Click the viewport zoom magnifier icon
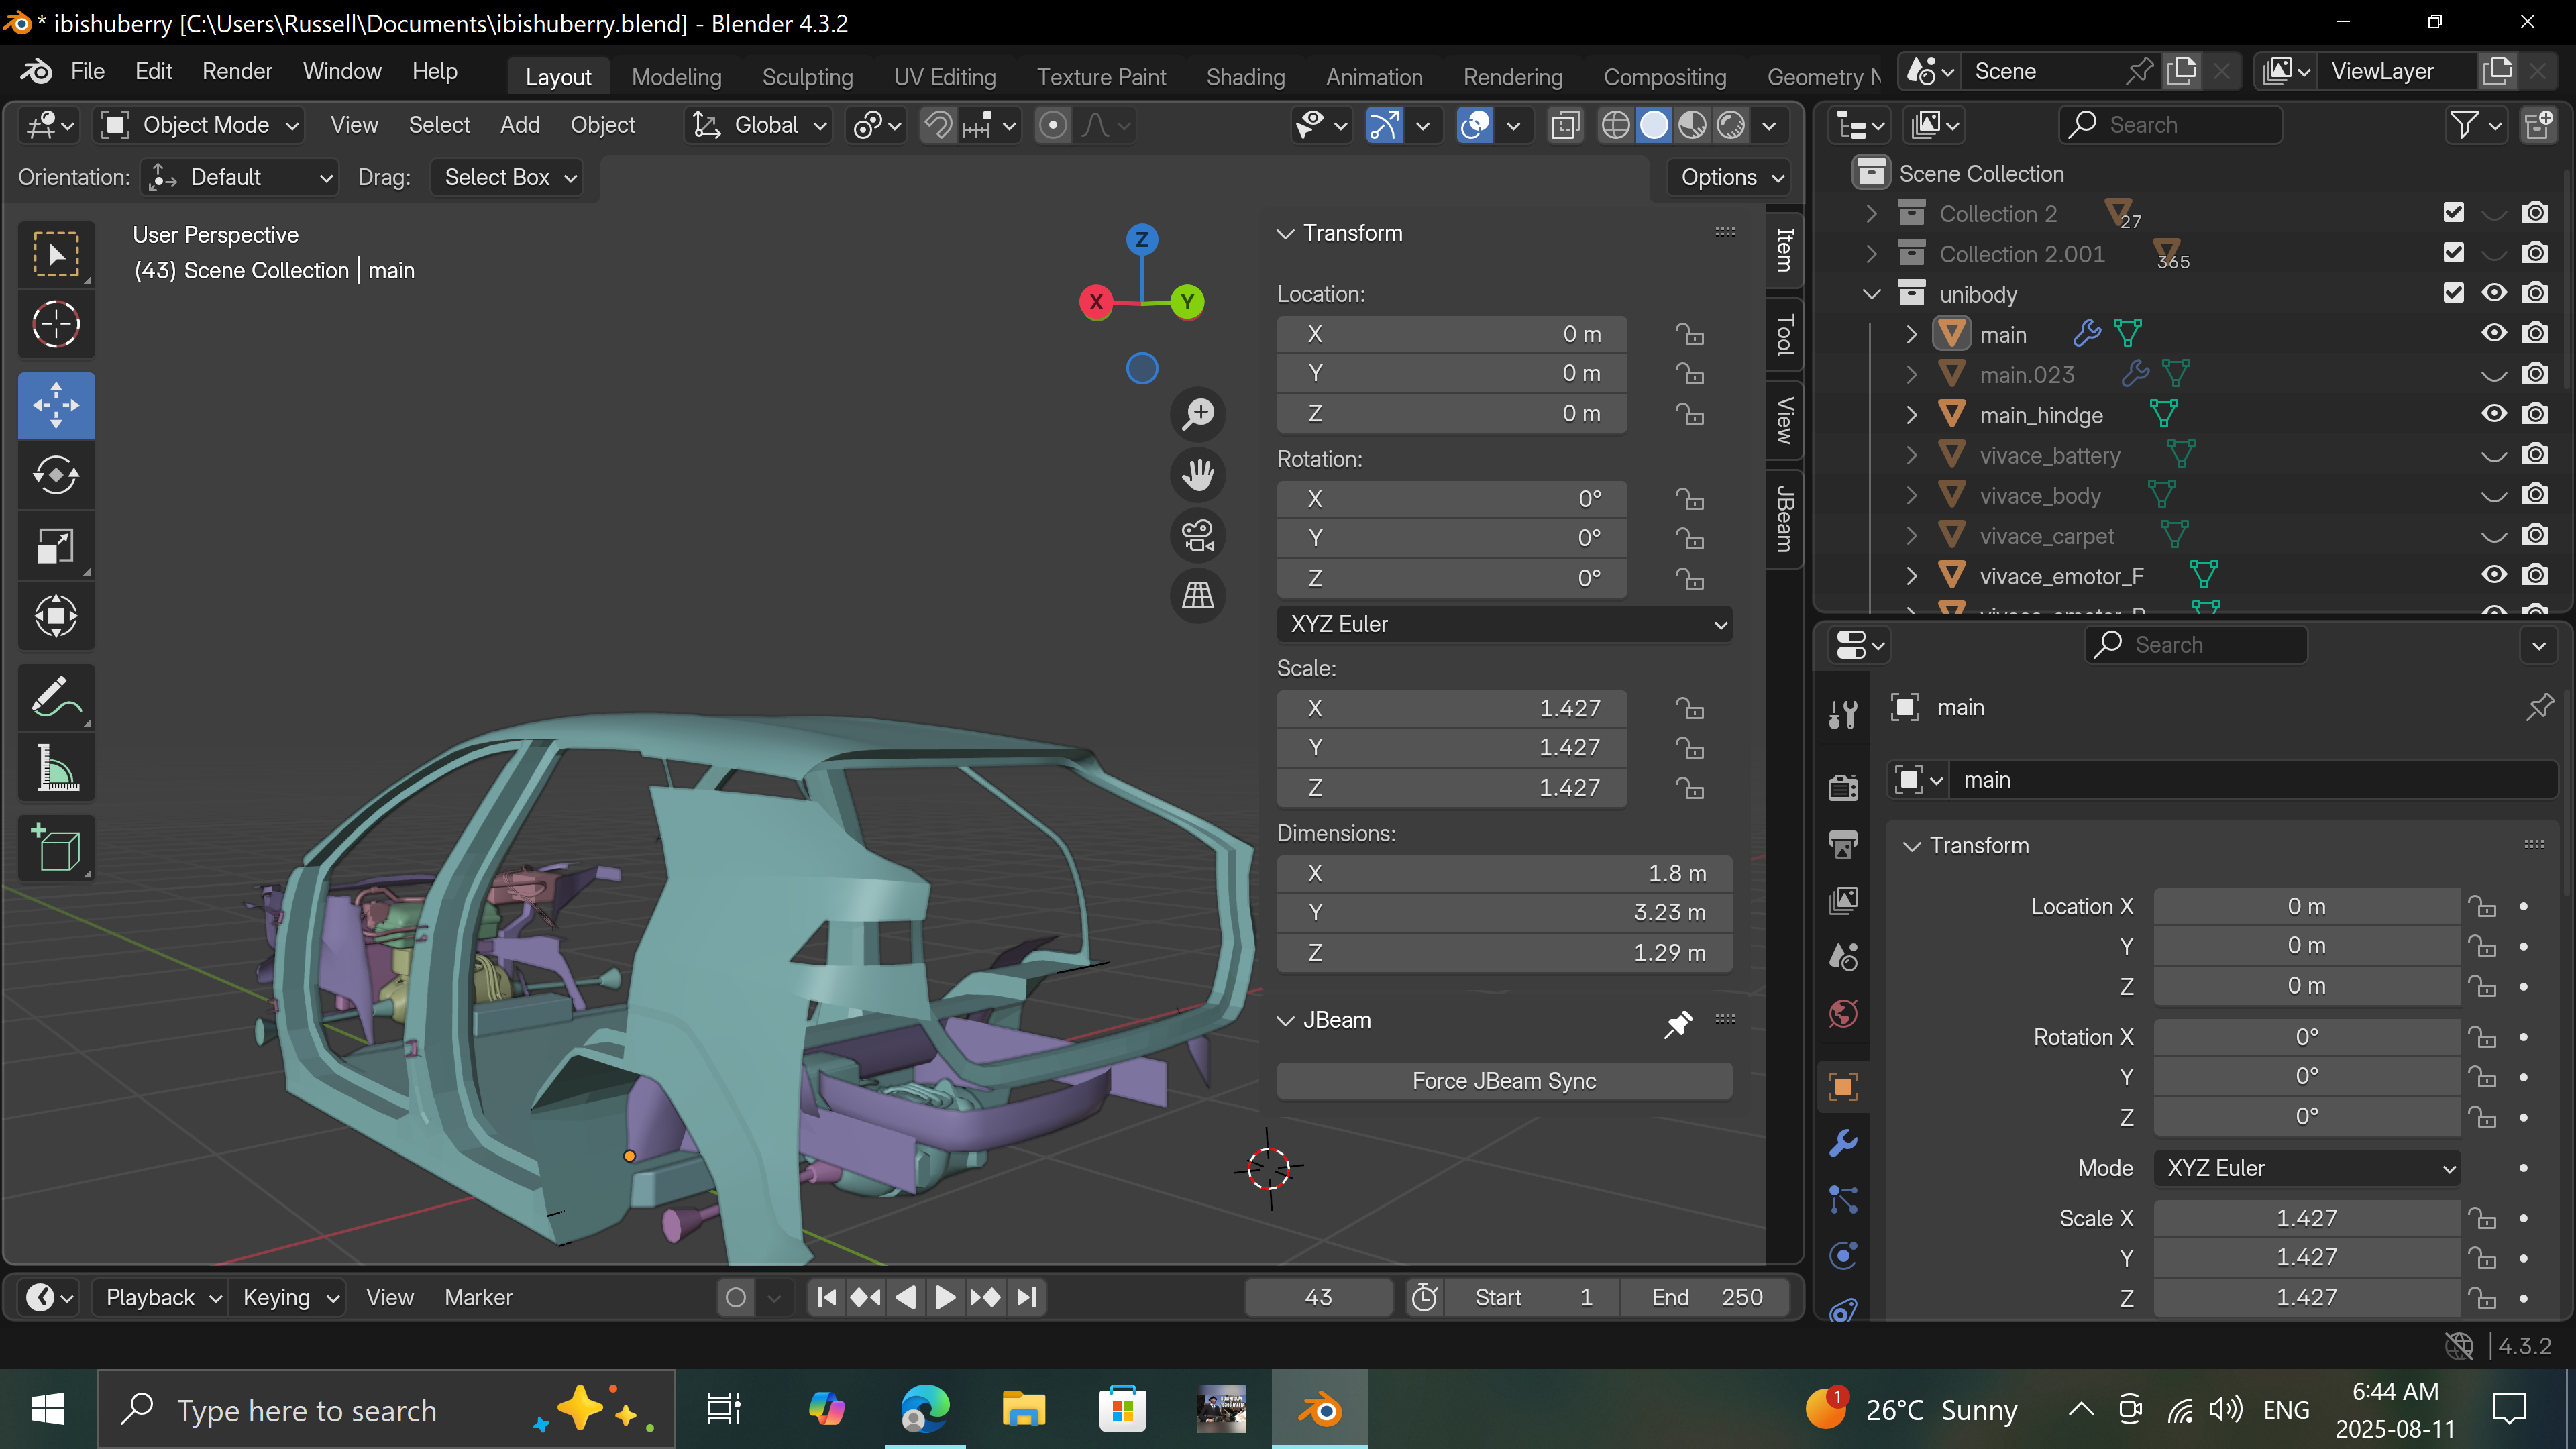 (1198, 413)
